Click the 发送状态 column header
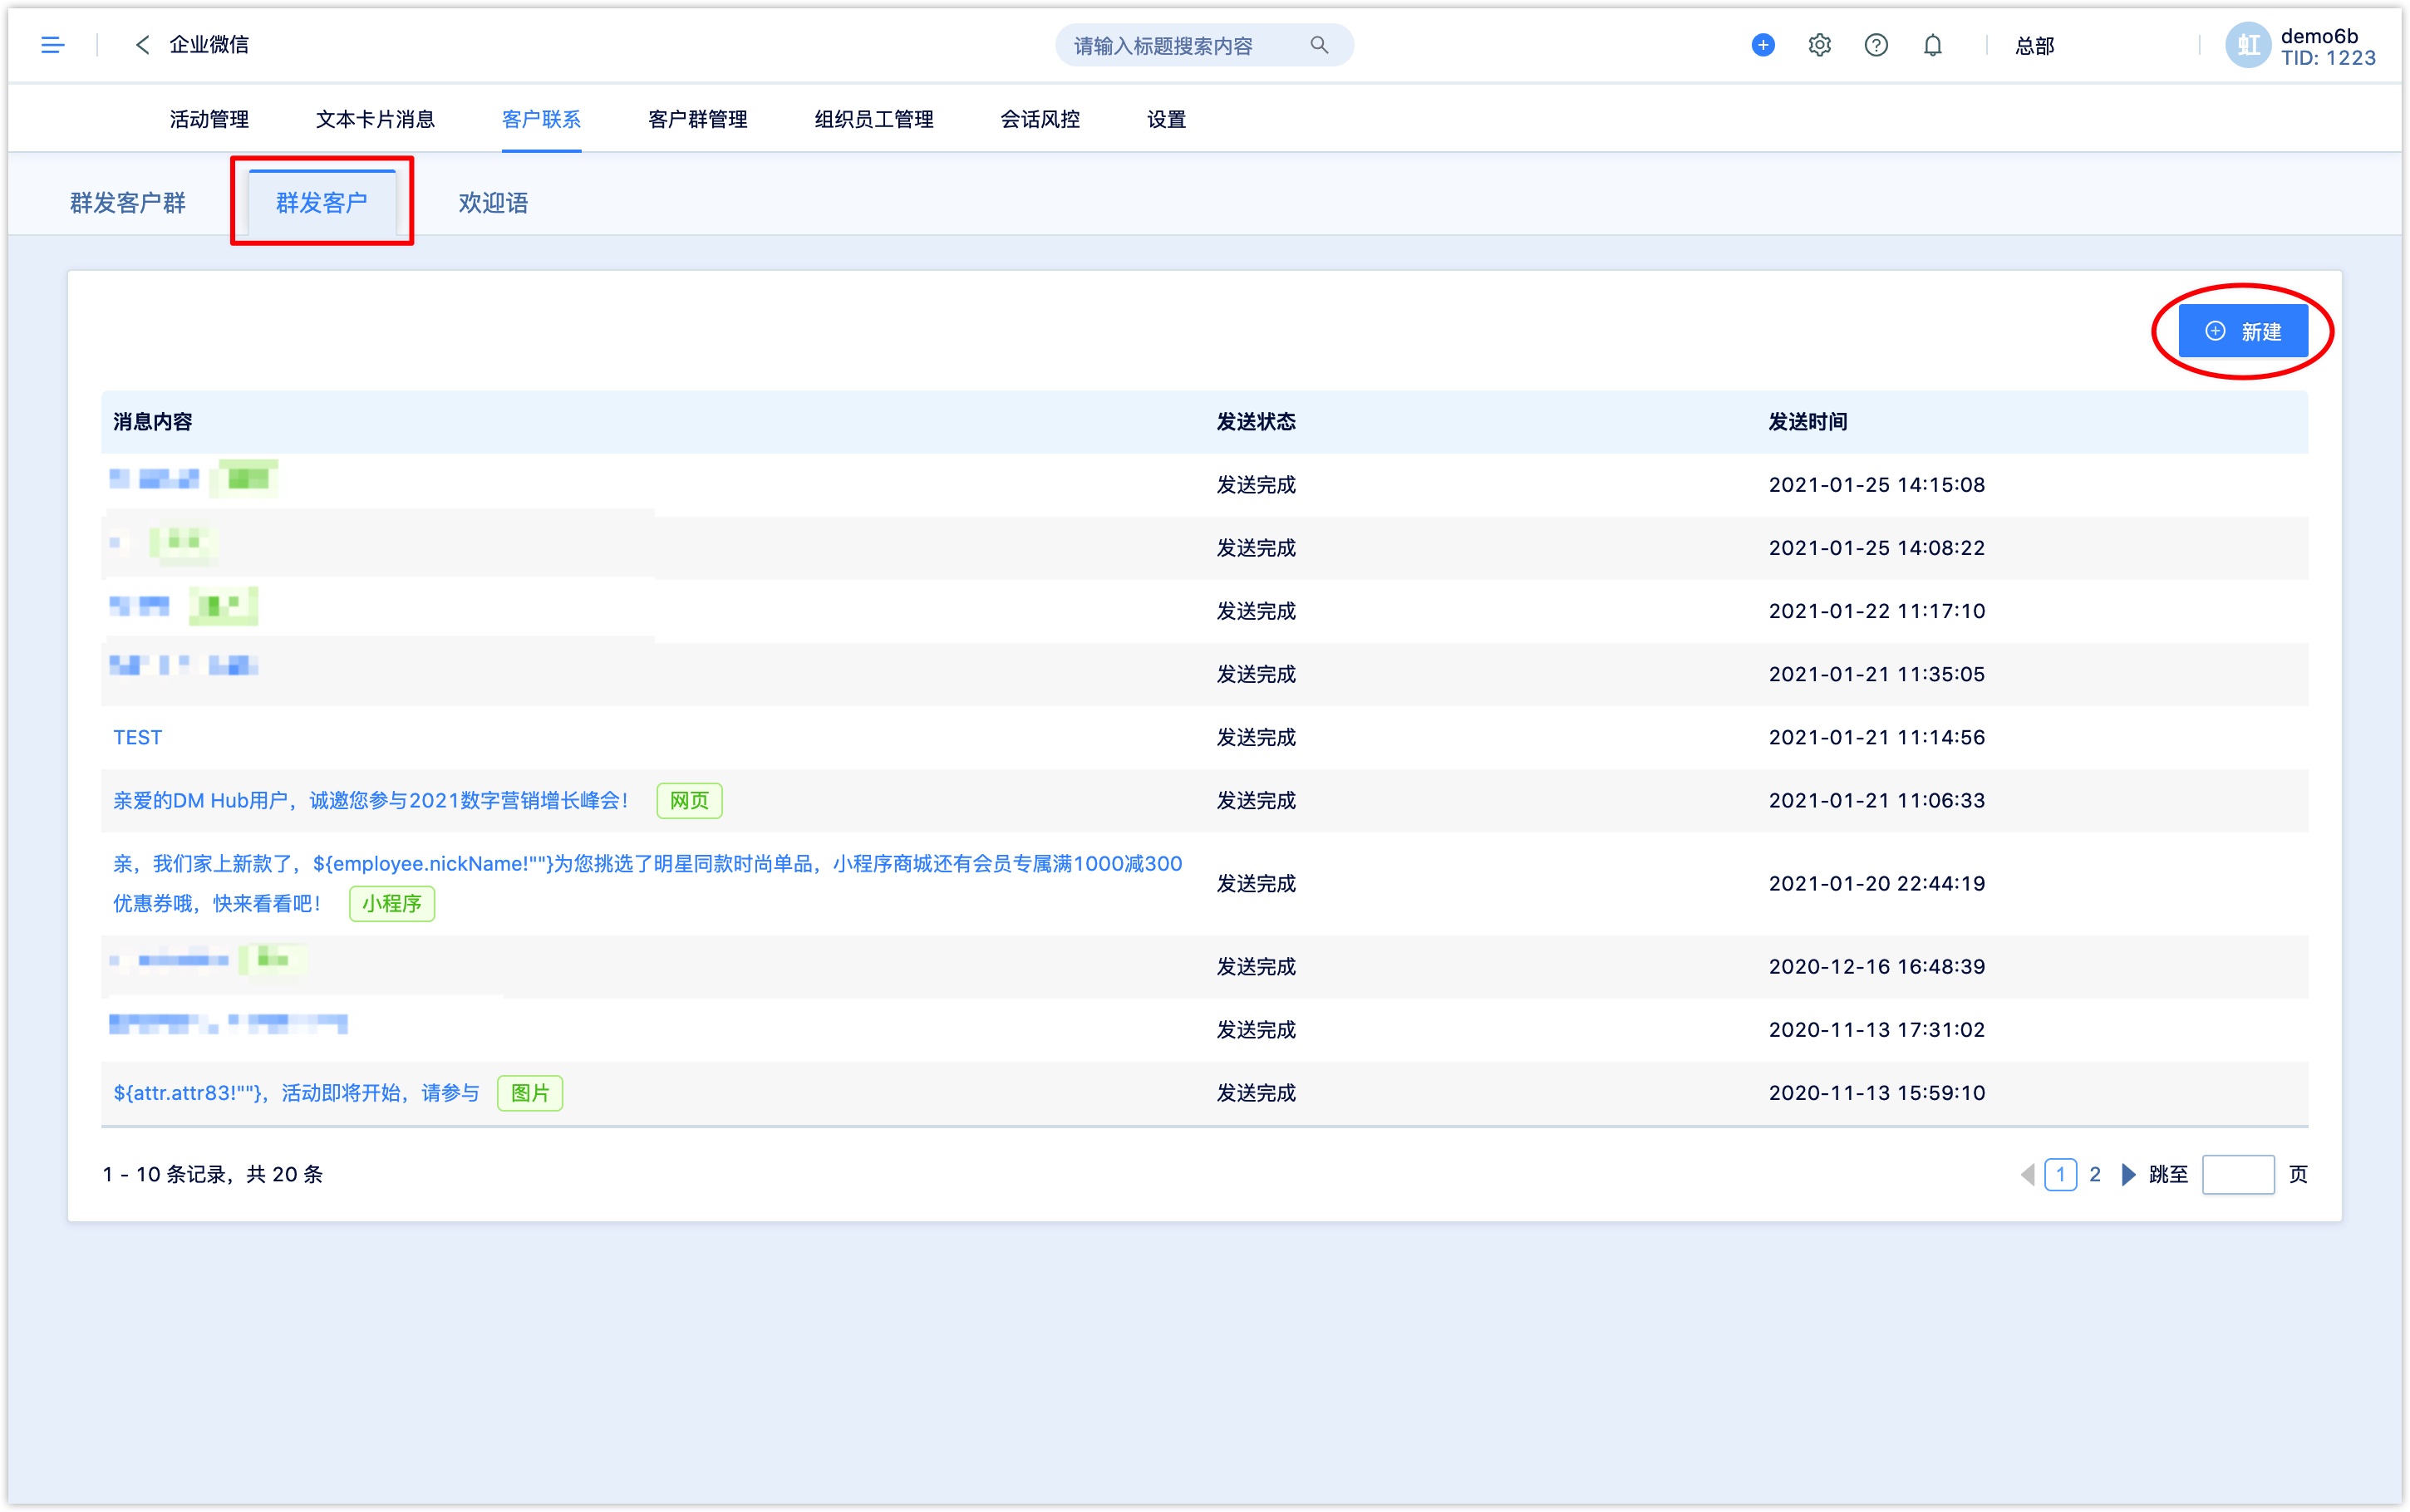 click(1256, 422)
